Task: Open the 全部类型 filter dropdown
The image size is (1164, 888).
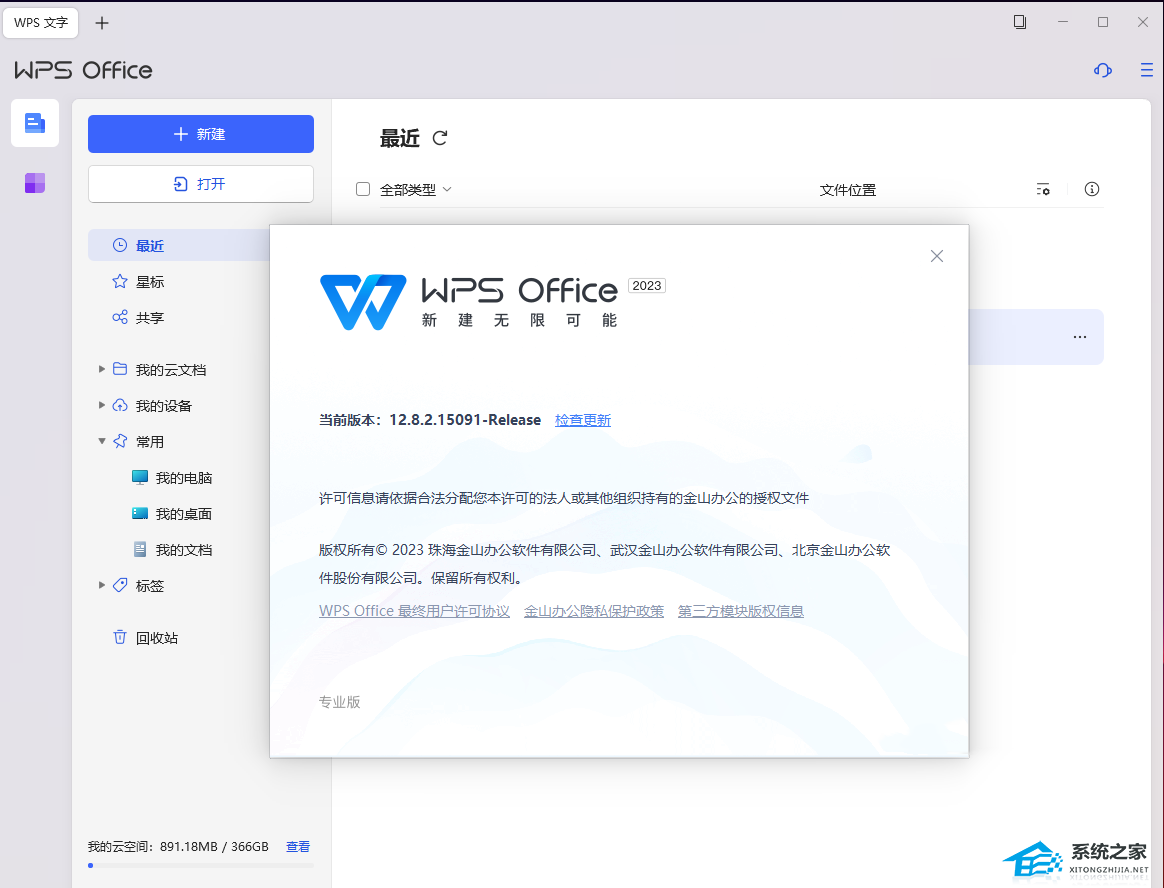Action: (416, 190)
